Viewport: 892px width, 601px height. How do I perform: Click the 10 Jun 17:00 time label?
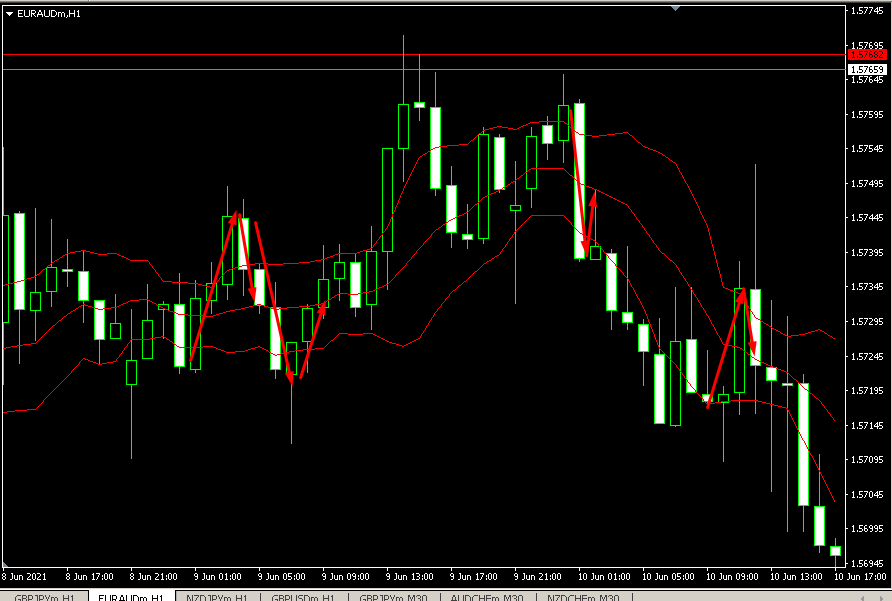pyautogui.click(x=860, y=577)
